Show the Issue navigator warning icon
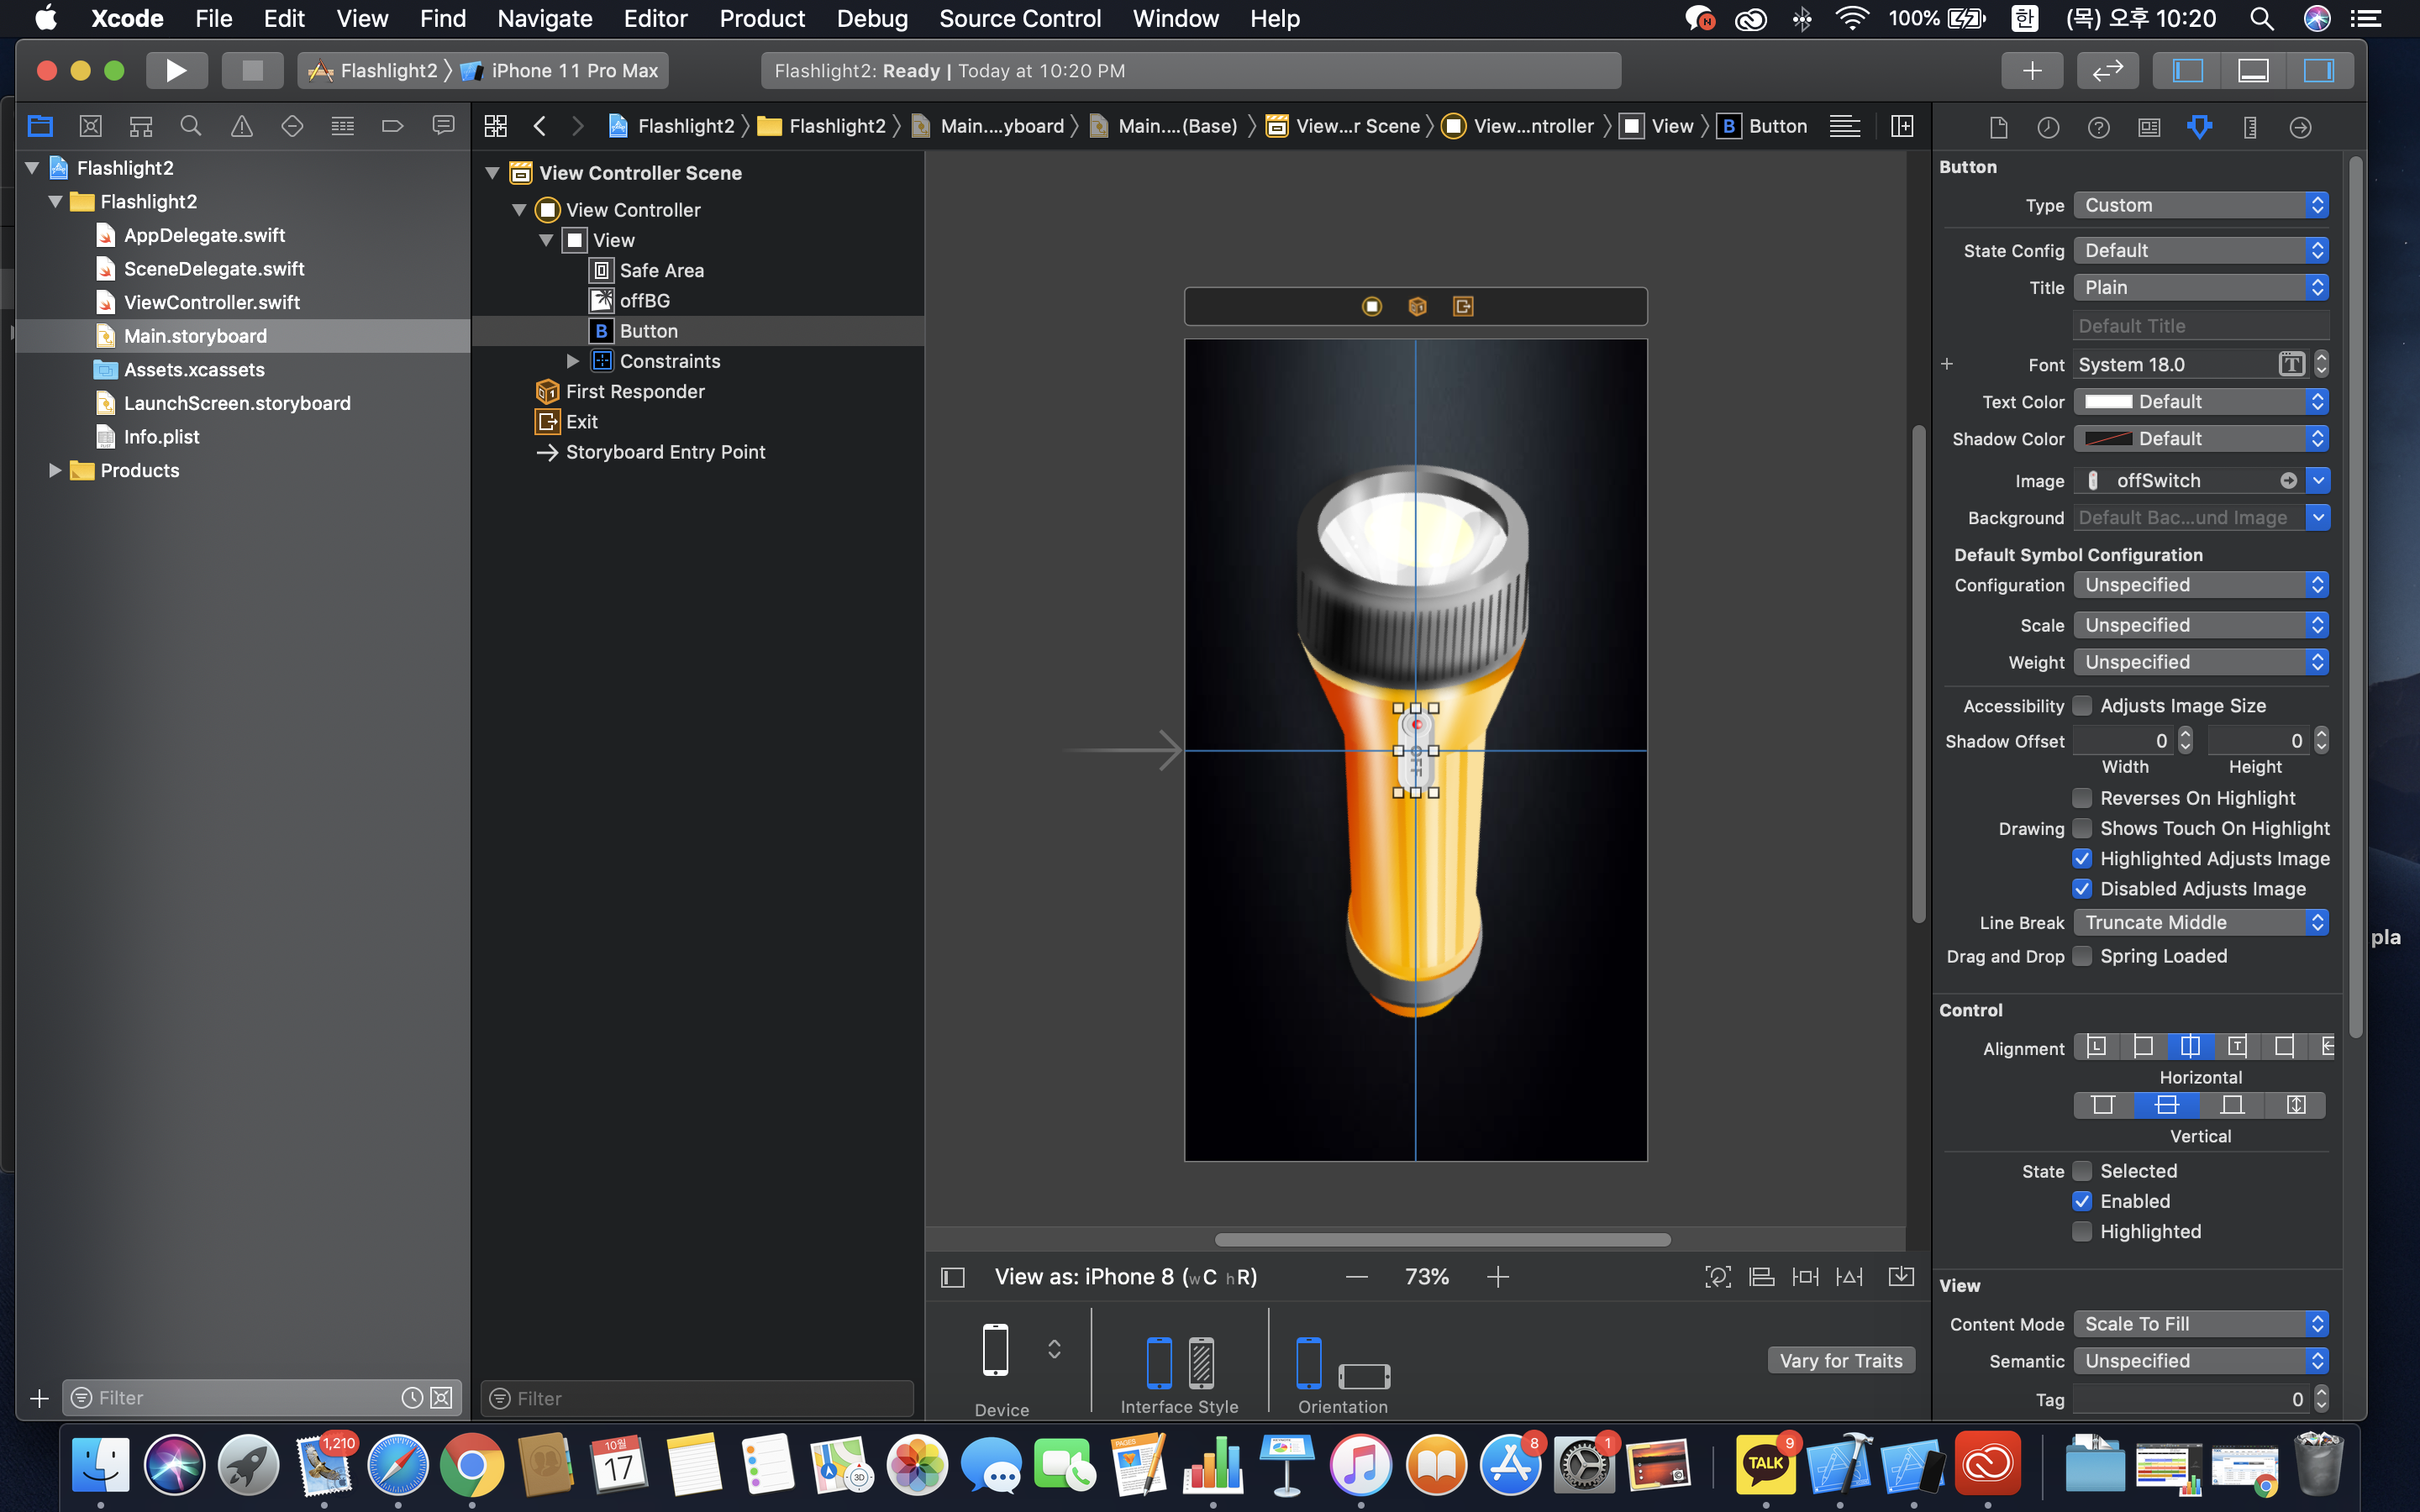Screen dimensions: 2420x1512 [241, 126]
